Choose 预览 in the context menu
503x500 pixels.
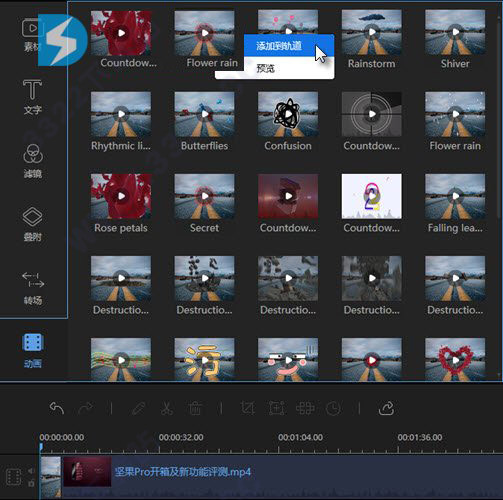289,68
